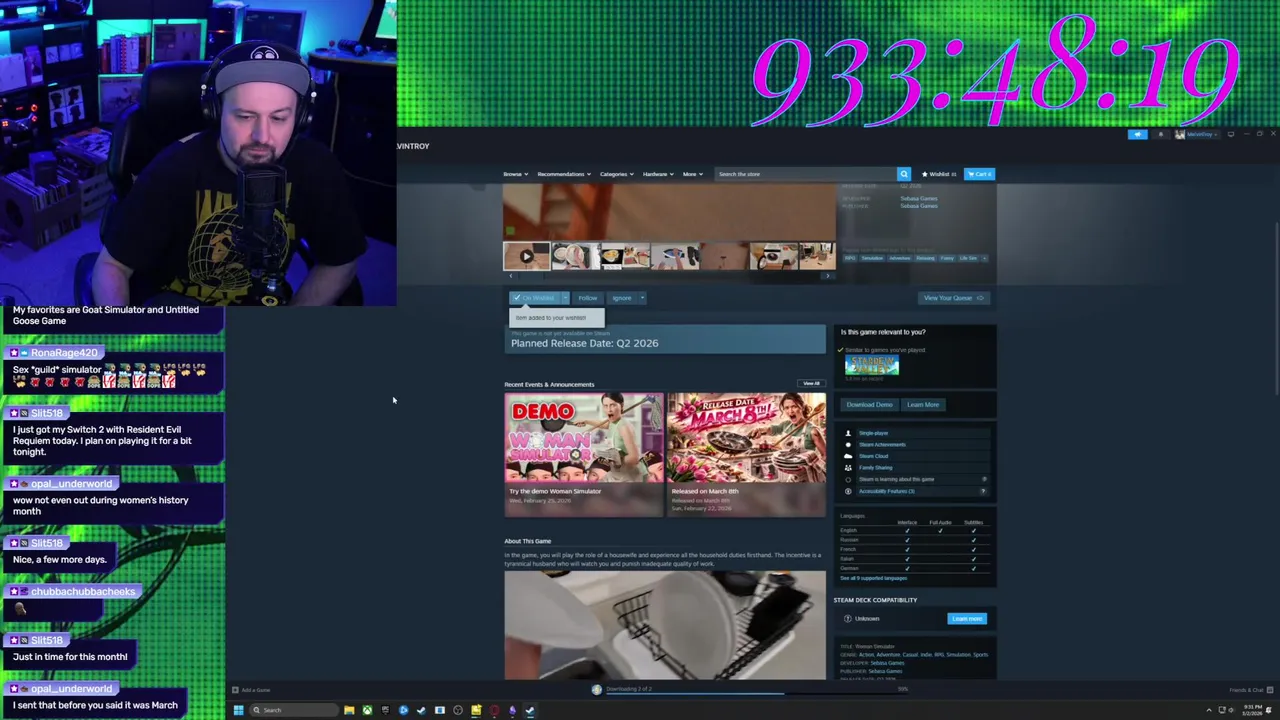Image resolution: width=1280 pixels, height=720 pixels.
Task: Click View All events button
Action: pyautogui.click(x=811, y=384)
